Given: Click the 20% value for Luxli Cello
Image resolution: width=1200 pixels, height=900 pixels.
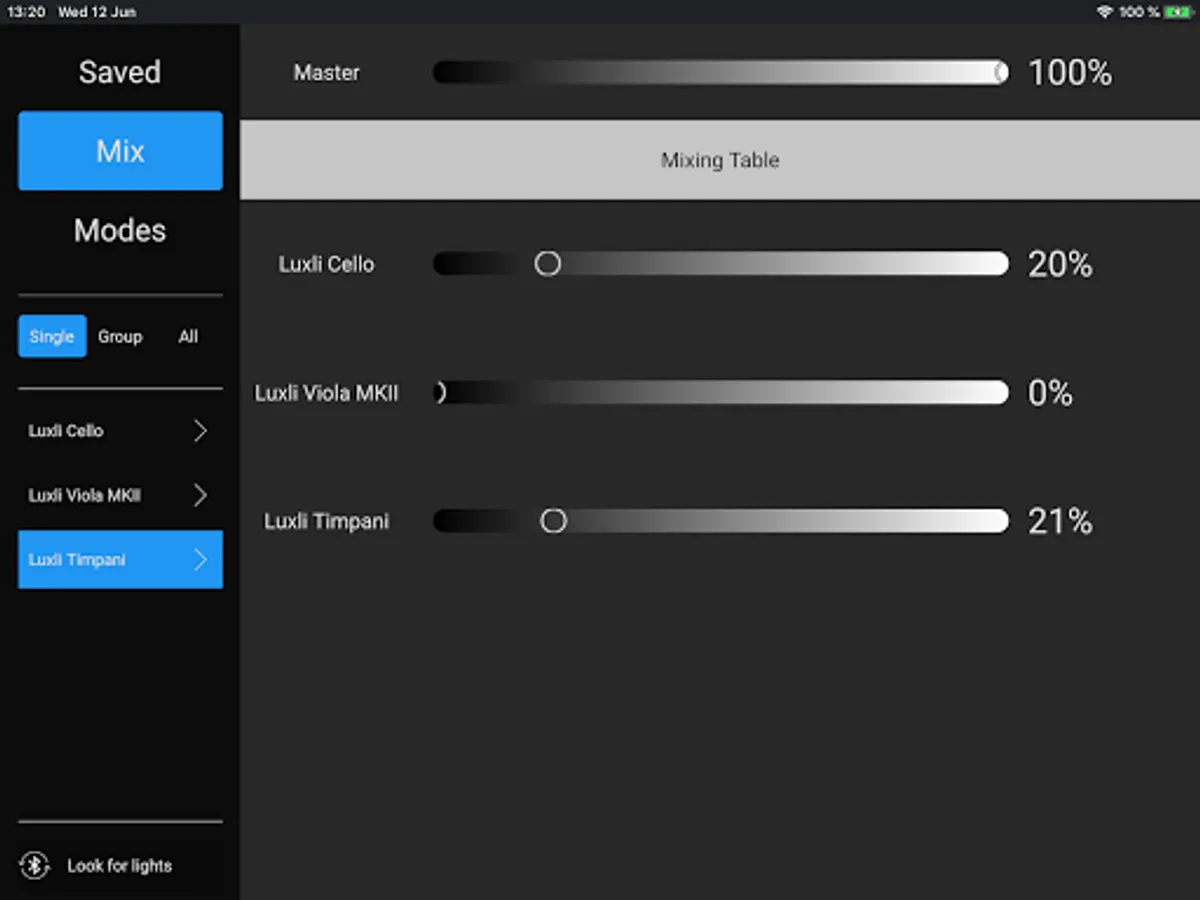Looking at the screenshot, I should (x=1060, y=265).
